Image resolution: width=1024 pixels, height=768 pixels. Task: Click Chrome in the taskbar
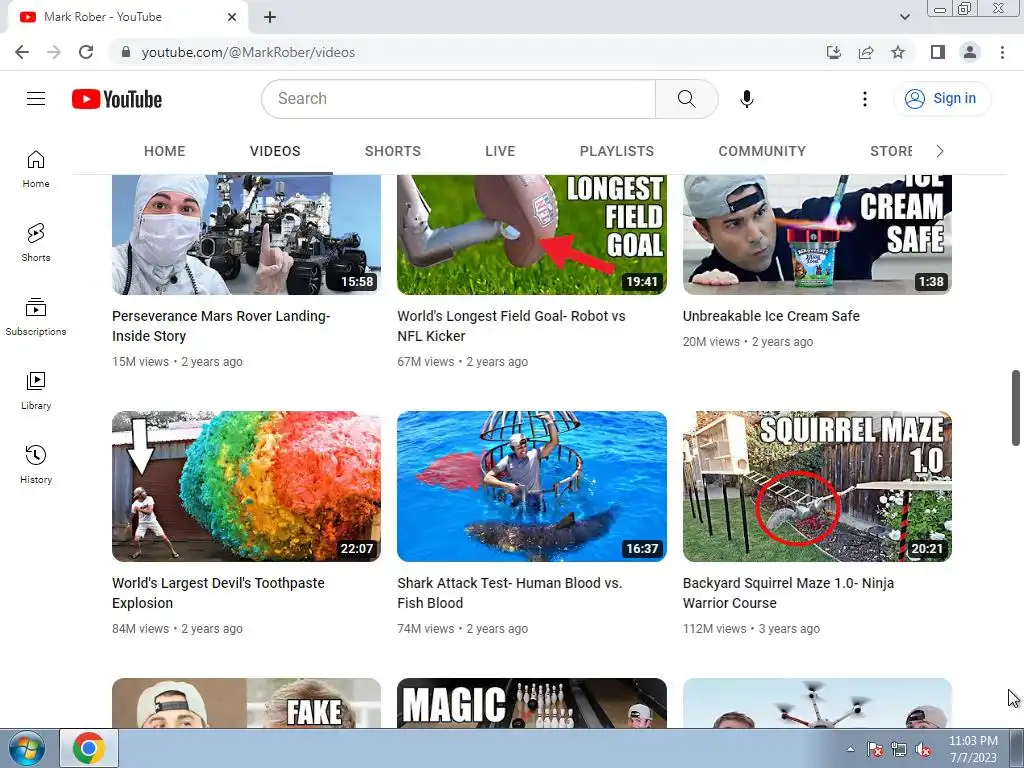(x=89, y=748)
